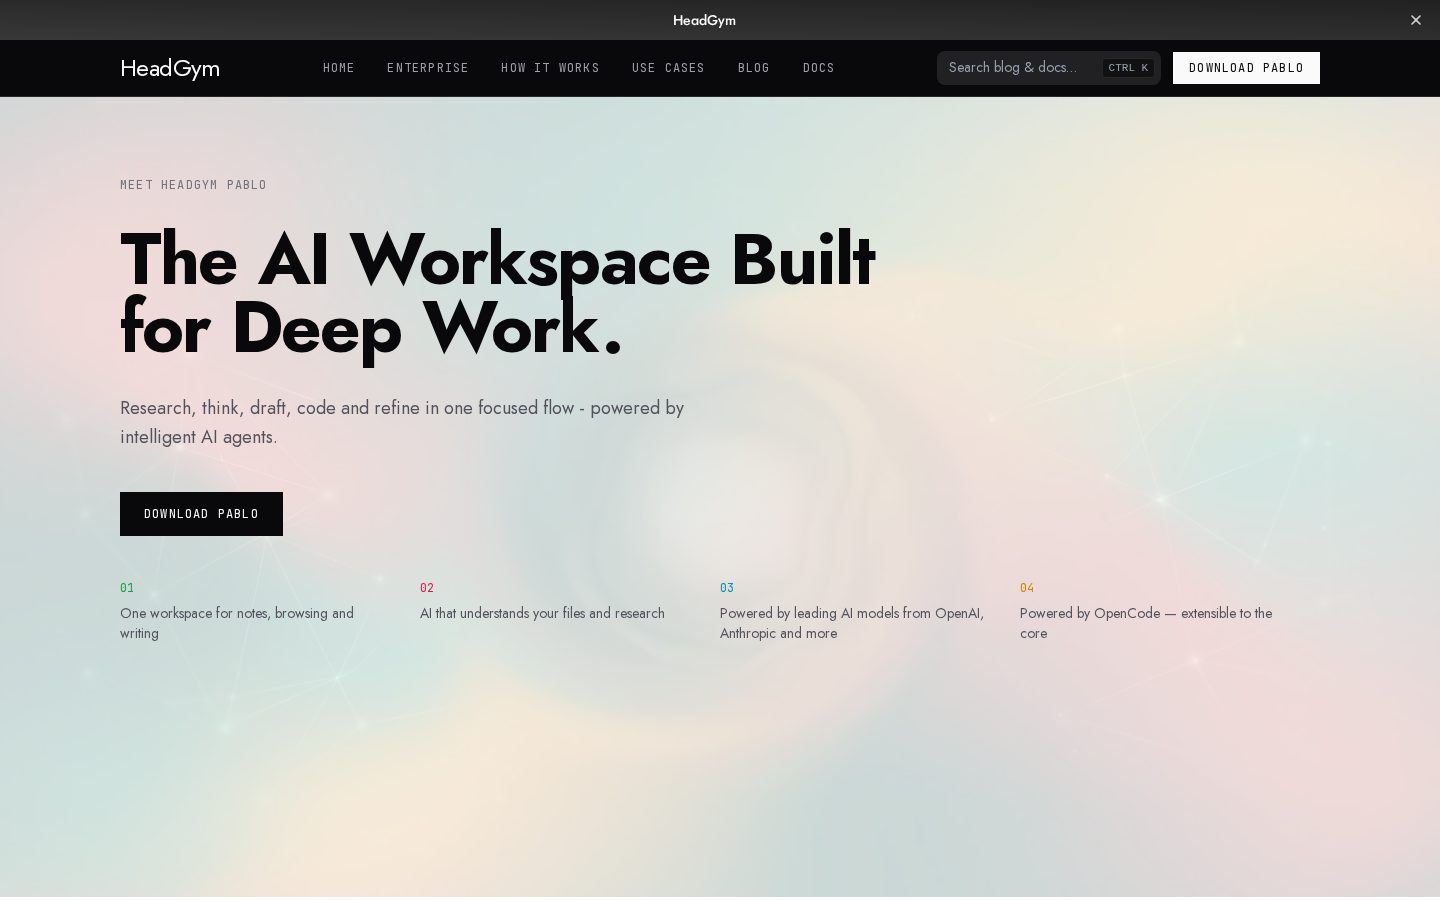
Task: Click 'Powered by leading AI models' text
Action: (852, 623)
